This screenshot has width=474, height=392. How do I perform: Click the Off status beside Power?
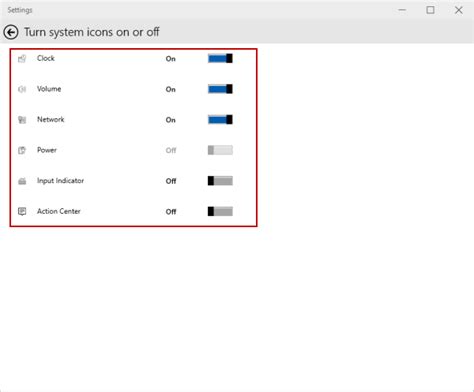pyautogui.click(x=171, y=150)
